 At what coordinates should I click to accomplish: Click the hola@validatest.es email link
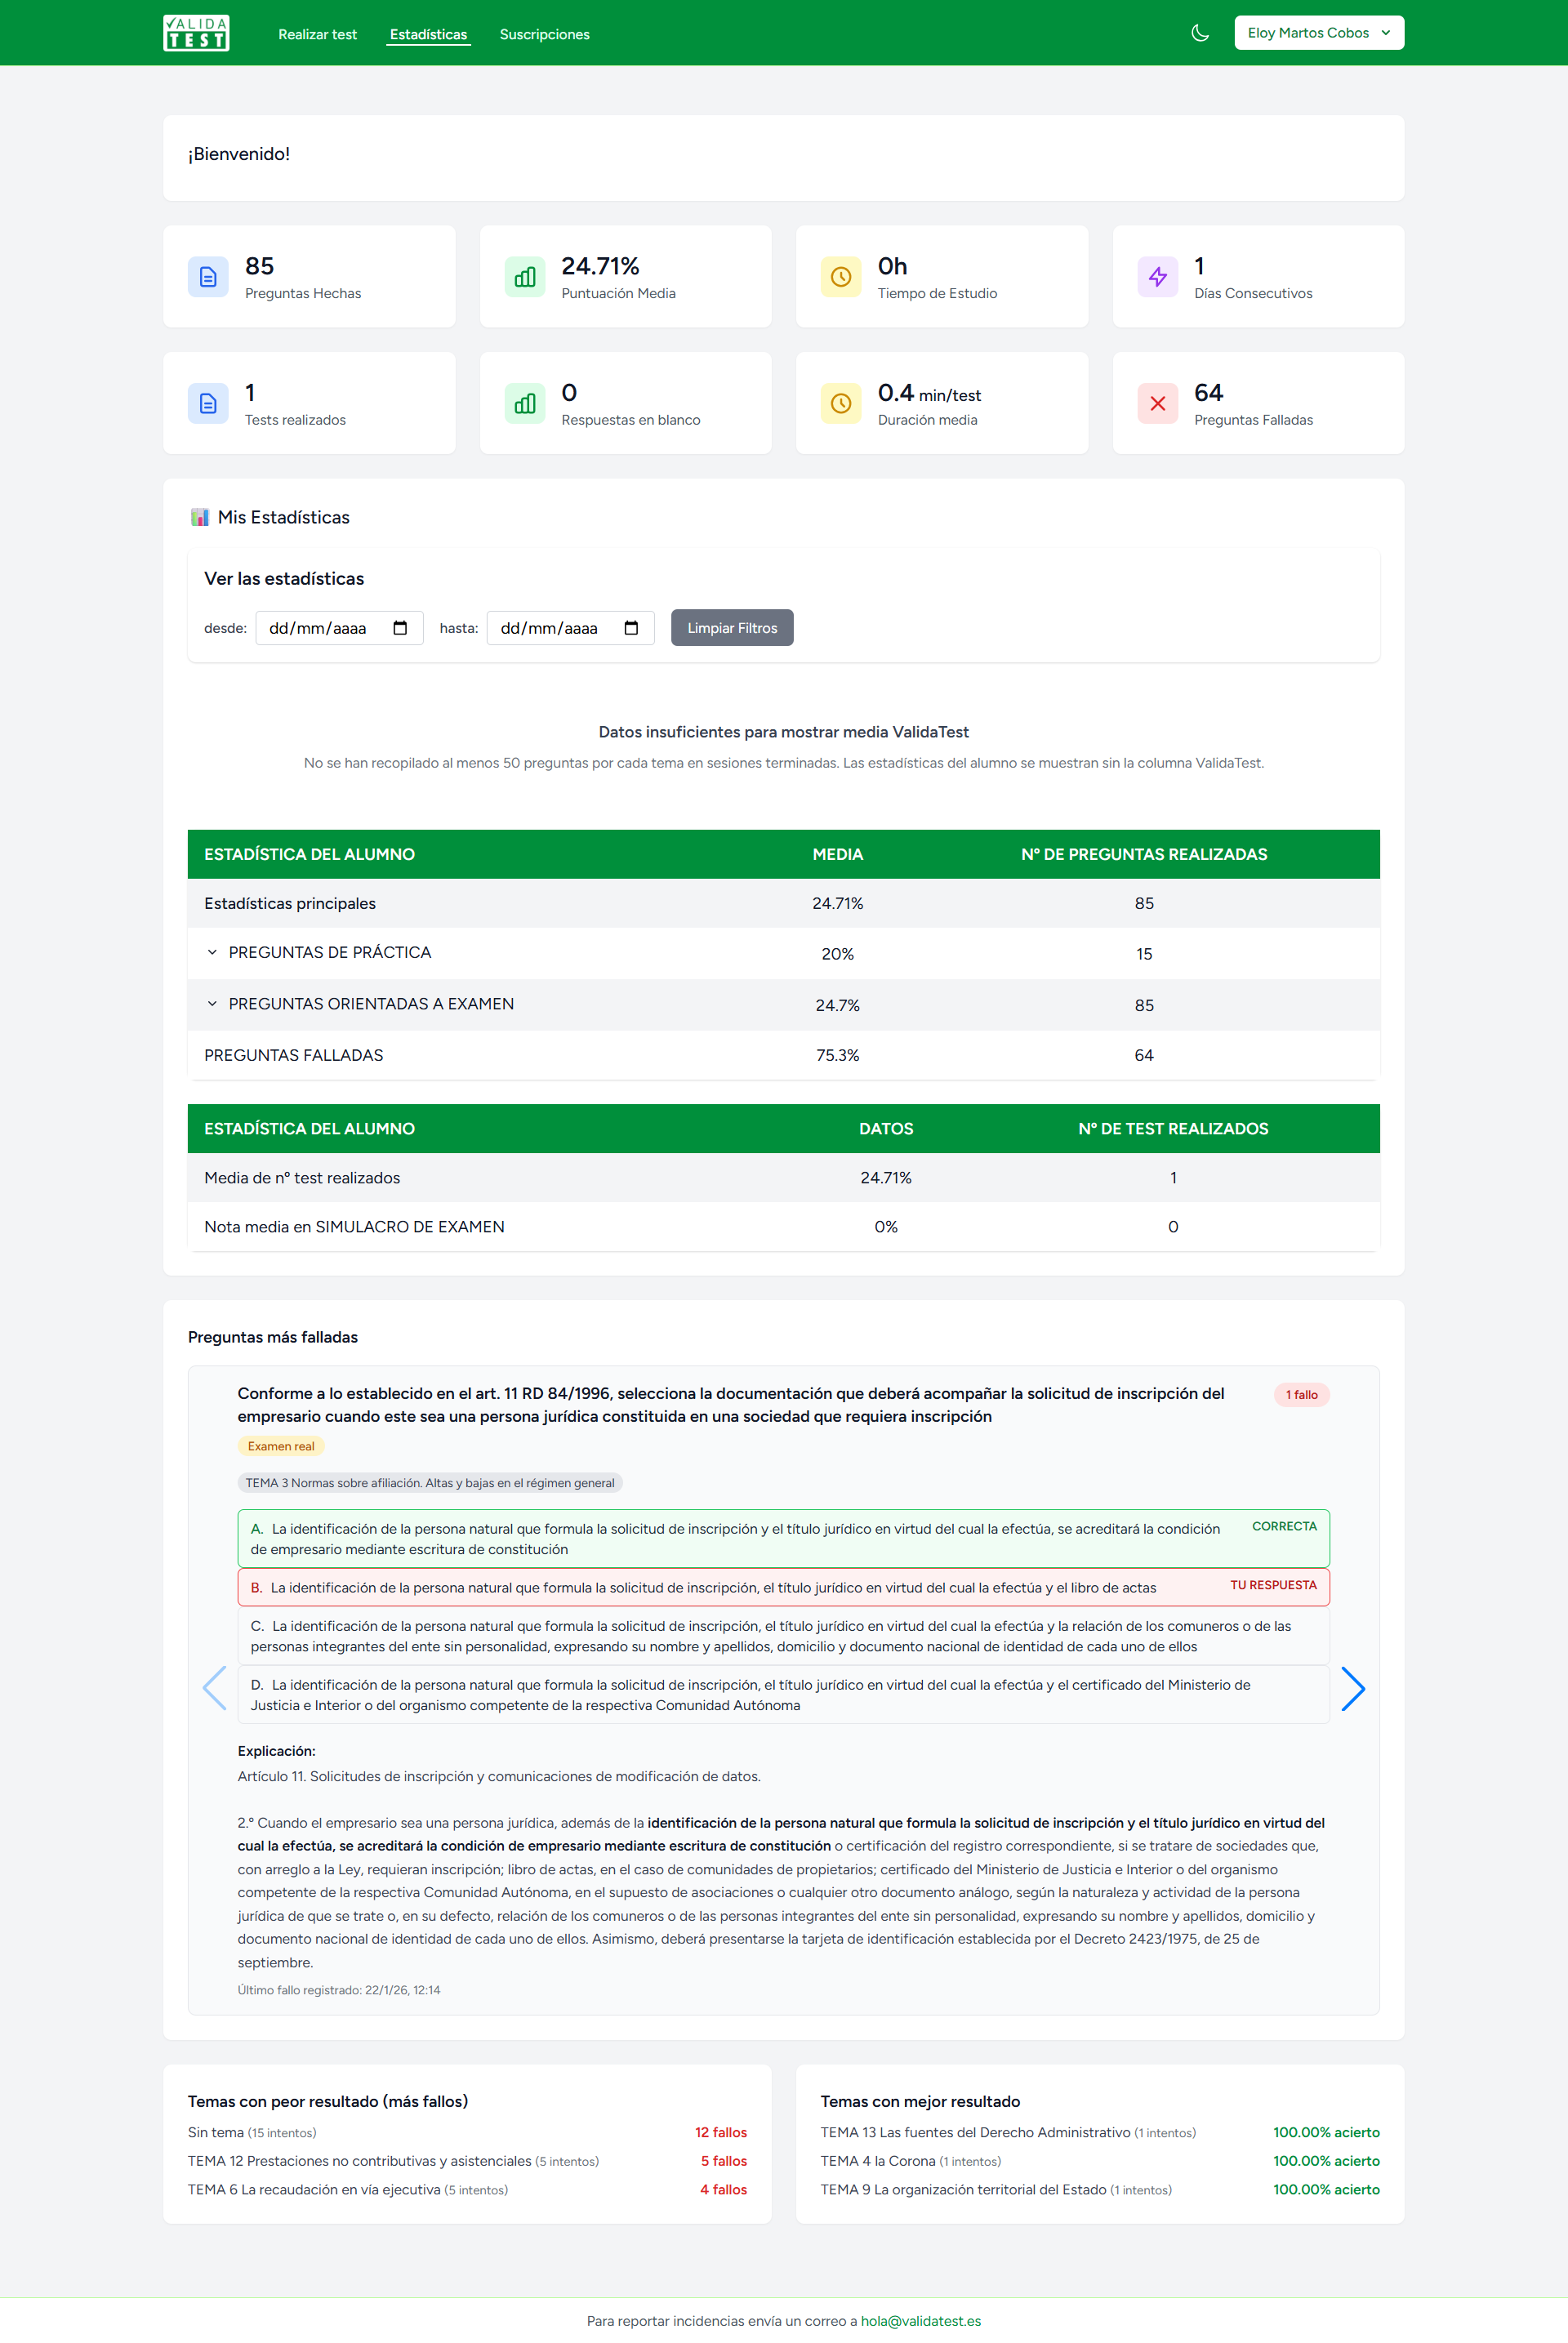(920, 2321)
